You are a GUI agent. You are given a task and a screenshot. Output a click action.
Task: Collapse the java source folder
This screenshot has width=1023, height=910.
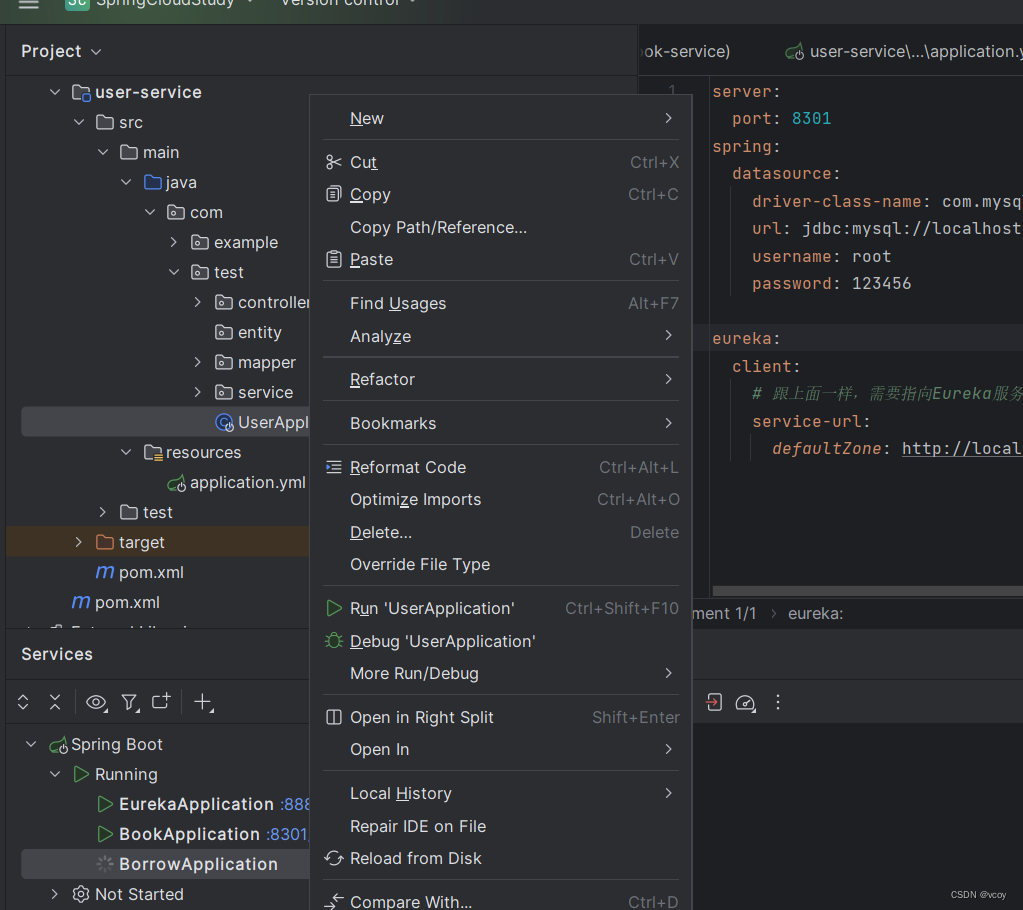127,182
